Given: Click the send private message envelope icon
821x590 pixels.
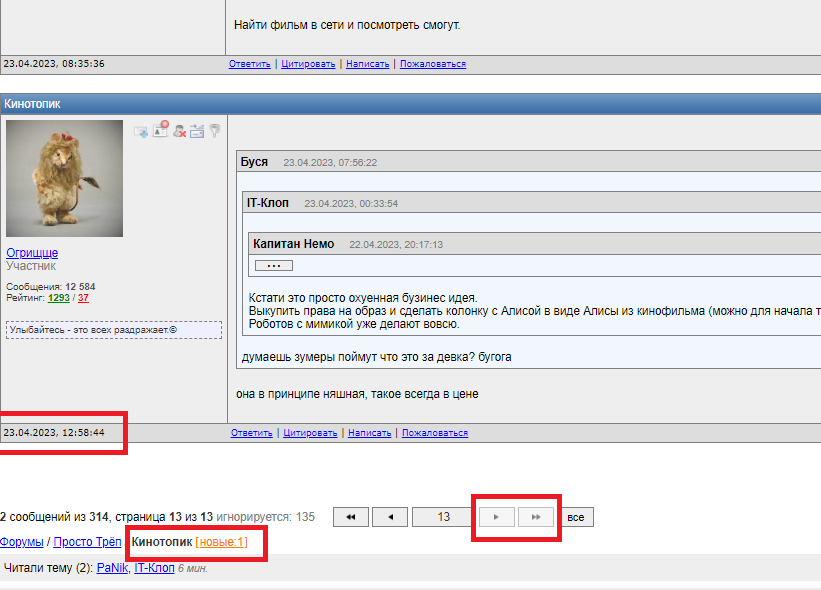Looking at the screenshot, I should tap(142, 131).
